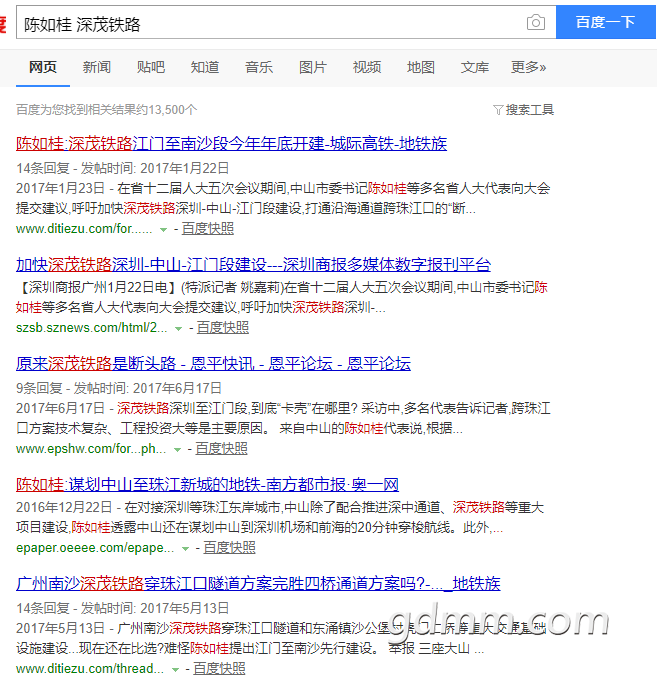Open result 原来深茂铁路是断头路 恩平论坛
Image resolution: width=657 pixels, height=684 pixels.
coord(213,363)
